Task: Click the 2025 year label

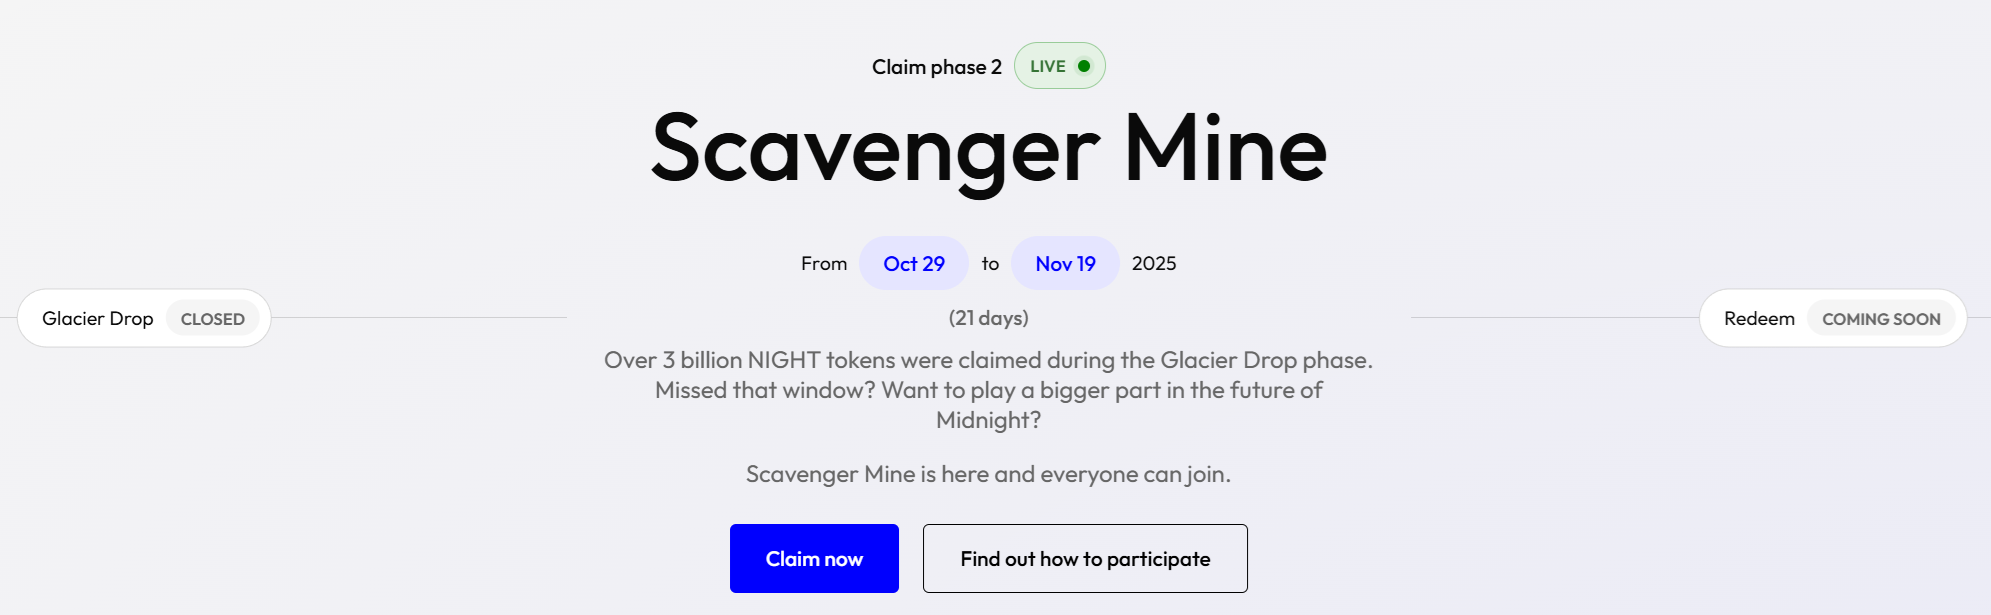Action: coord(1154,263)
